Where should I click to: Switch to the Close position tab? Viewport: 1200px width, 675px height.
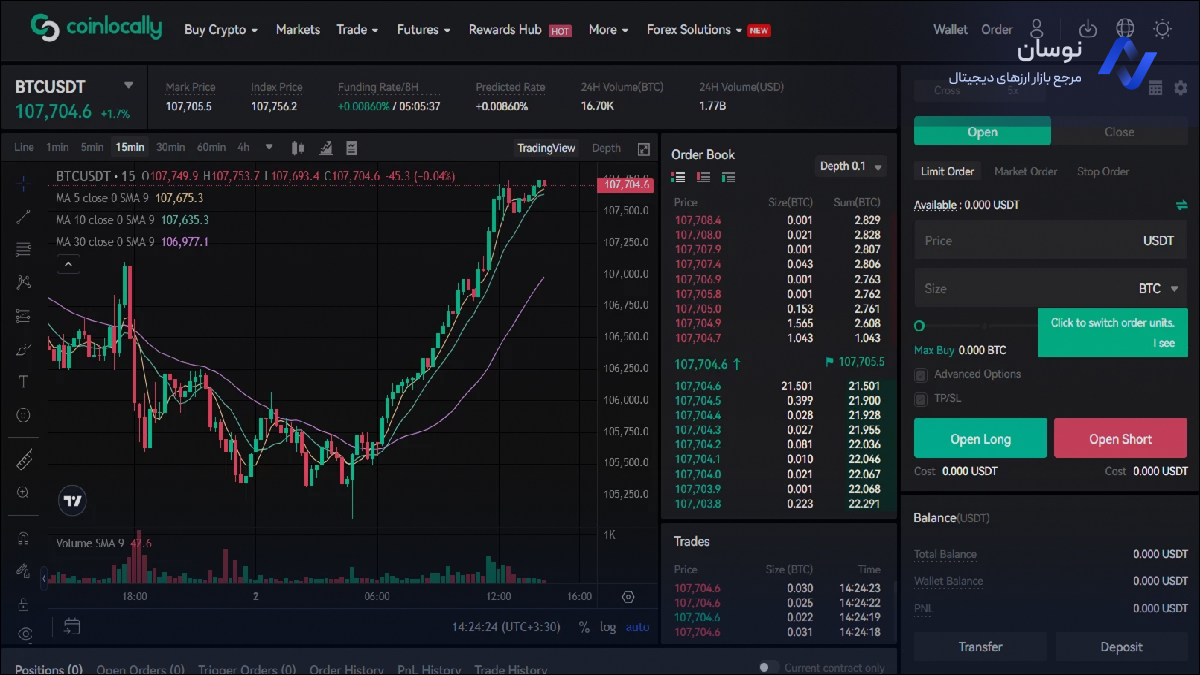pos(1119,131)
